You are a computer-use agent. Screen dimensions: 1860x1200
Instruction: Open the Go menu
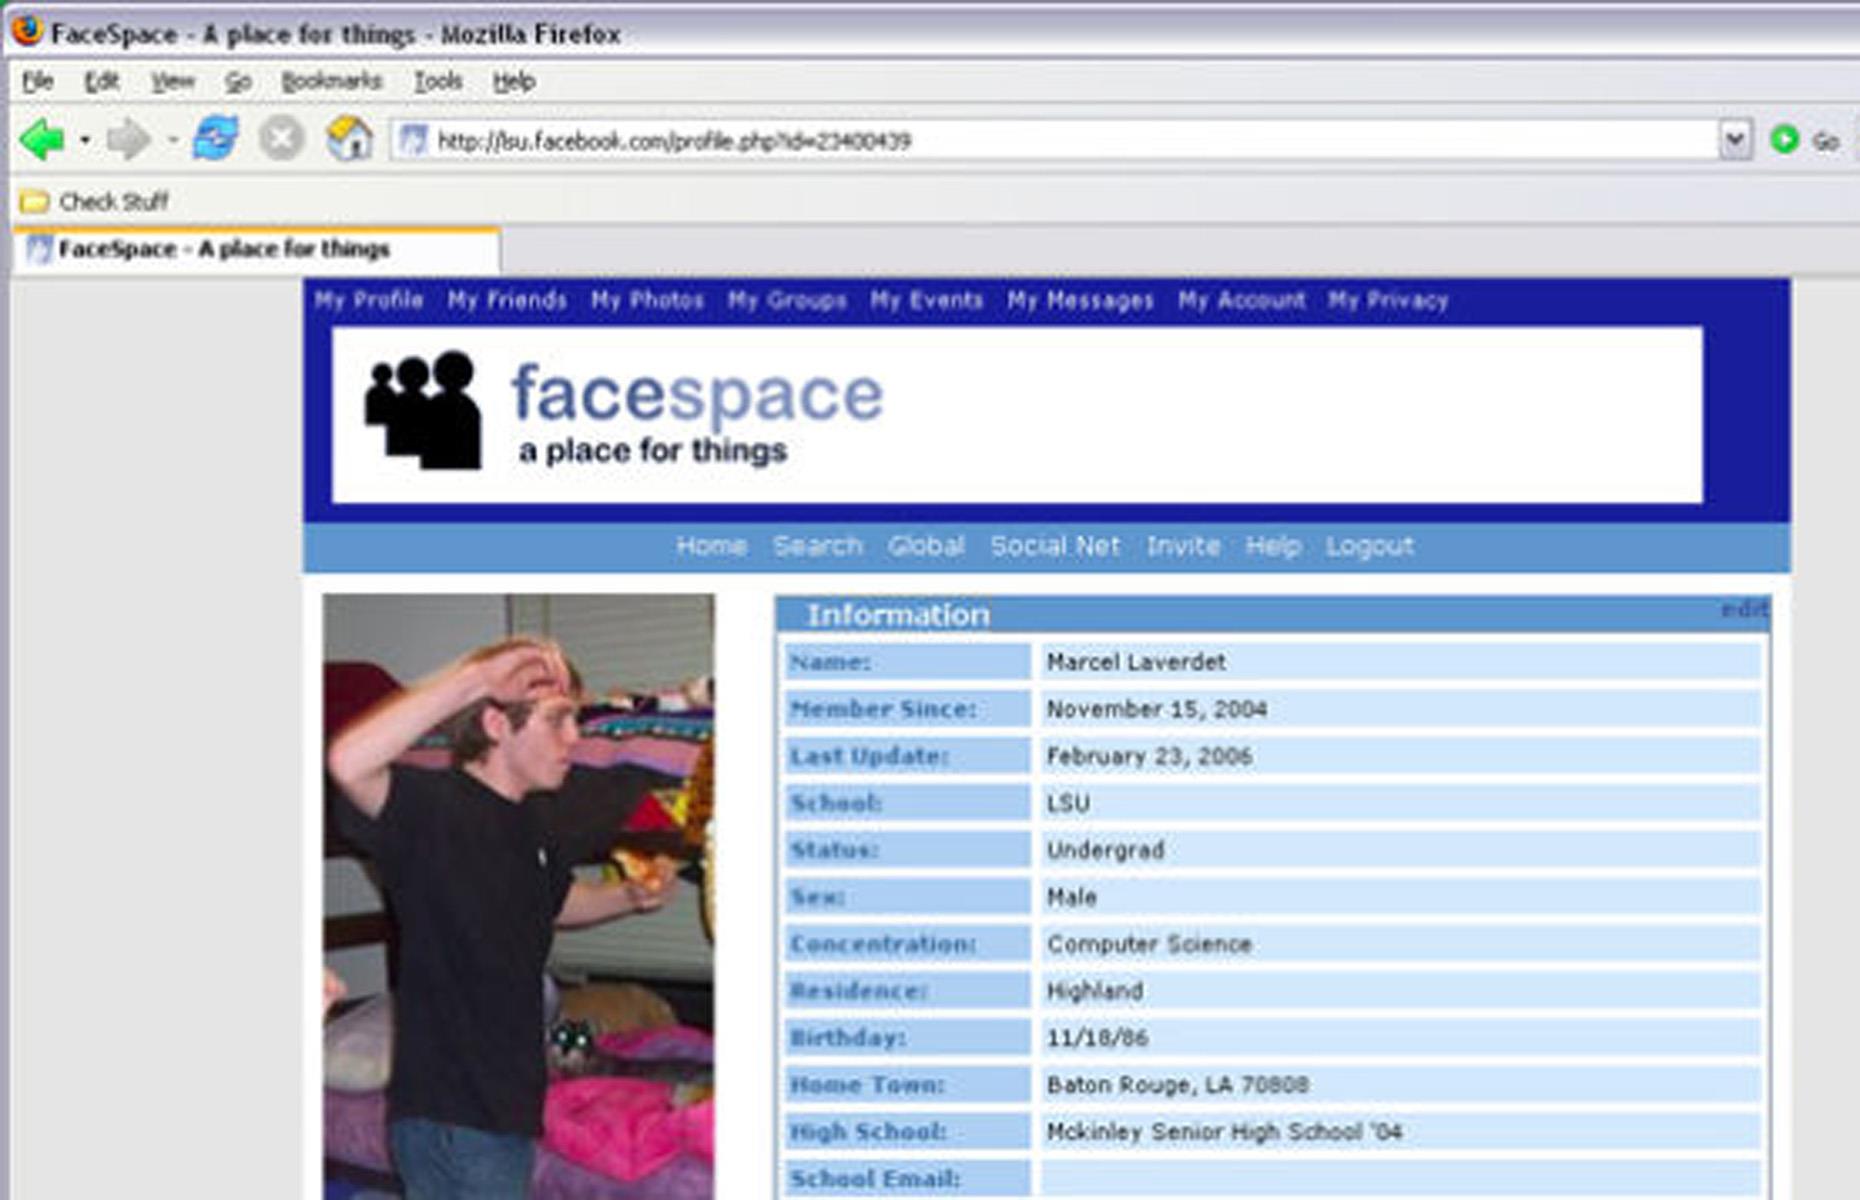237,81
